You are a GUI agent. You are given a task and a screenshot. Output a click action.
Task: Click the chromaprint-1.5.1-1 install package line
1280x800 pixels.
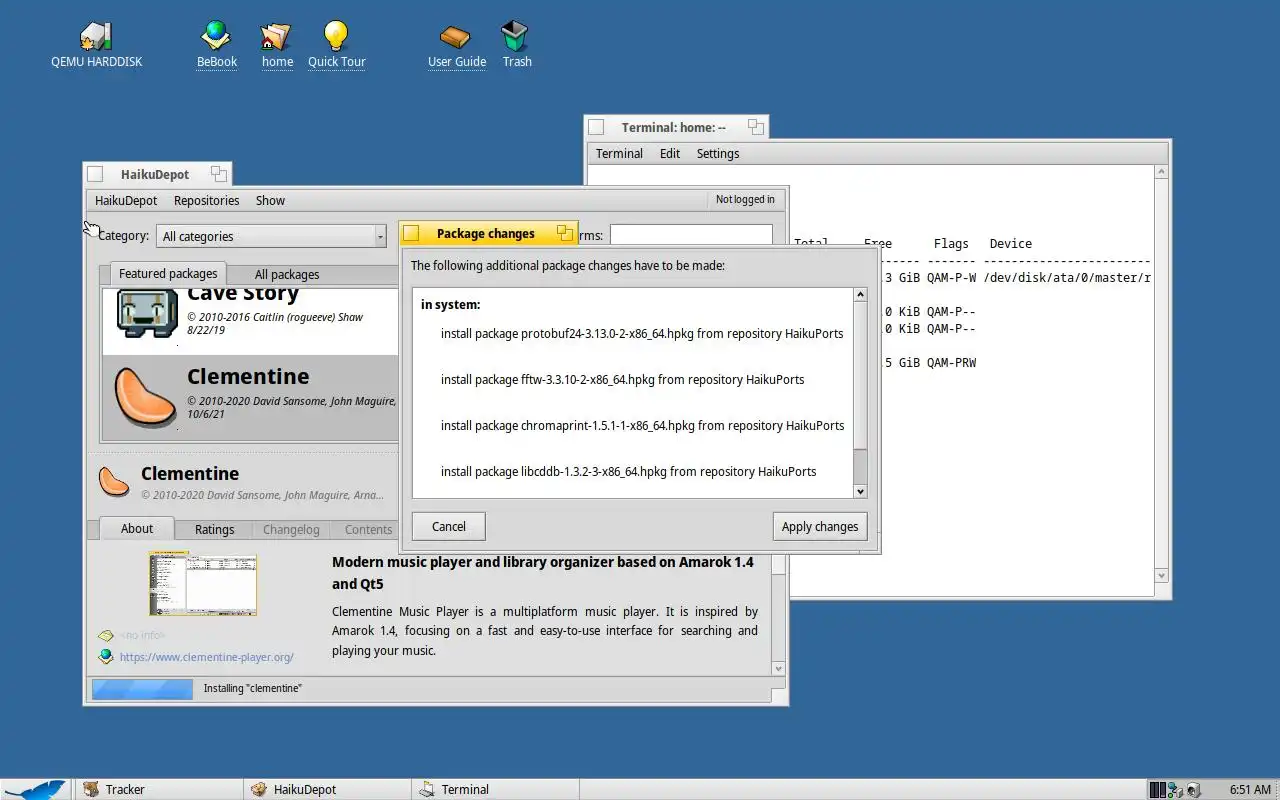[642, 425]
